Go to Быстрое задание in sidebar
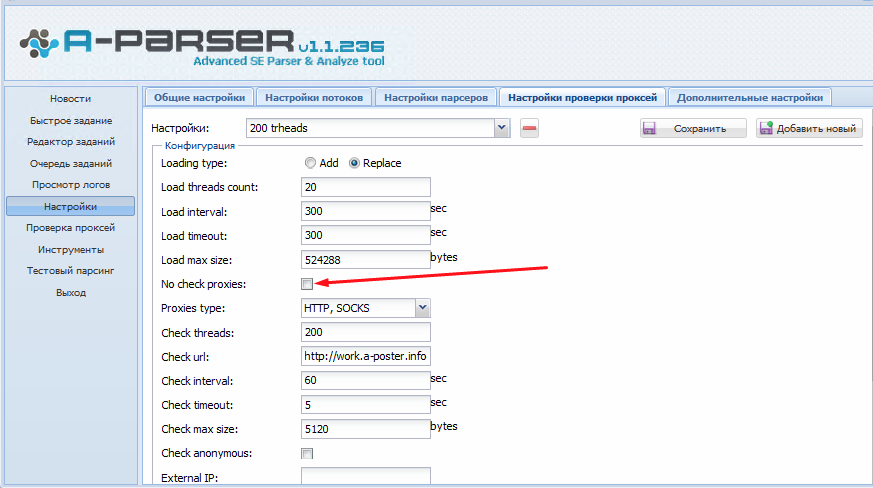The width and height of the screenshot is (873, 488). pyautogui.click(x=71, y=120)
